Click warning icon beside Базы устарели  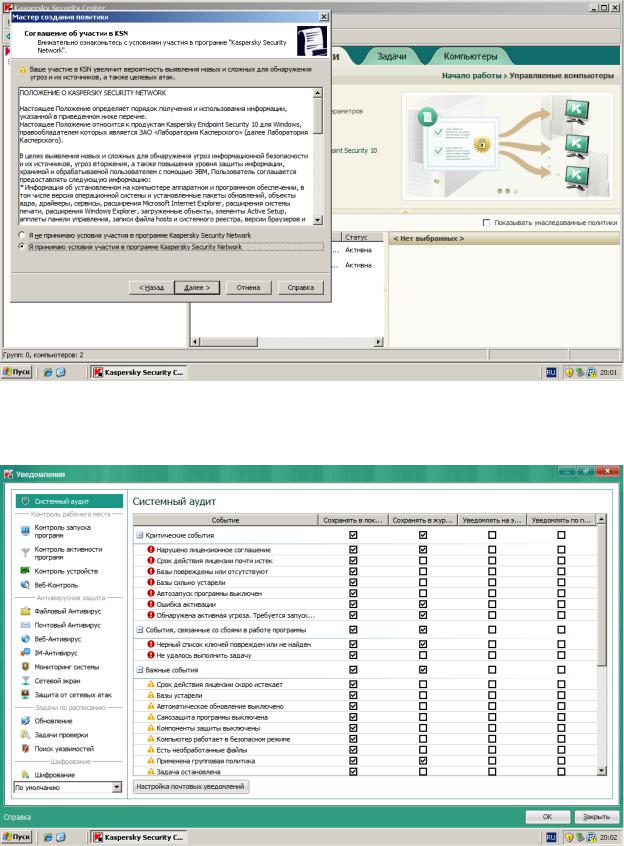tap(151, 695)
